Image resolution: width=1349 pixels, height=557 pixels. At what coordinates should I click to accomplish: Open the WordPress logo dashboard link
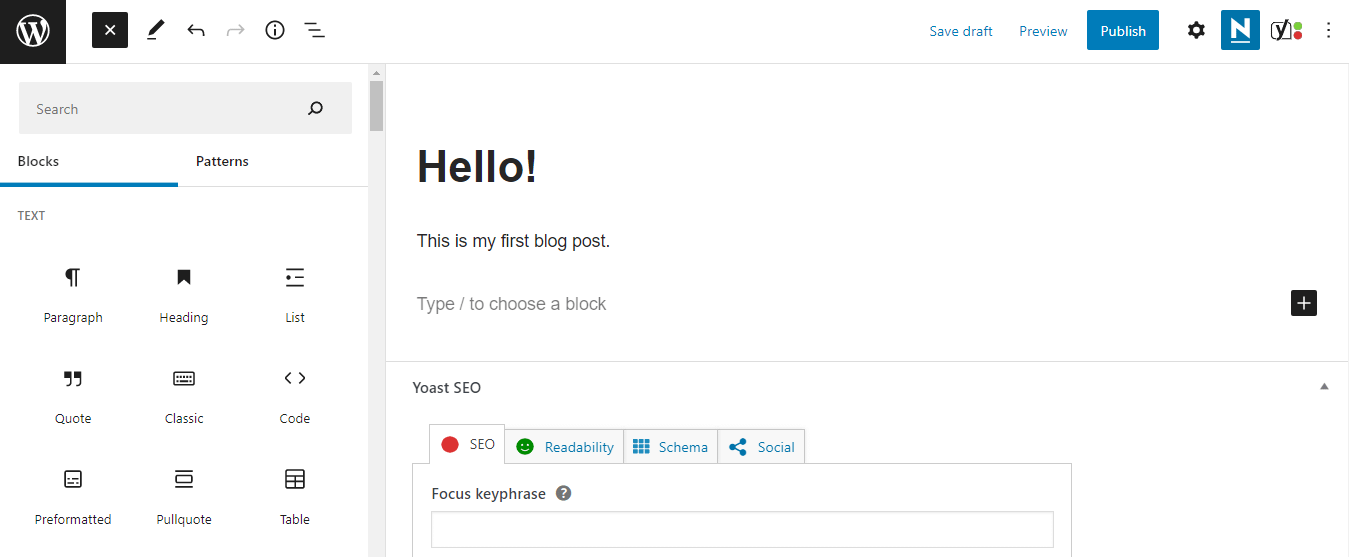33,31
